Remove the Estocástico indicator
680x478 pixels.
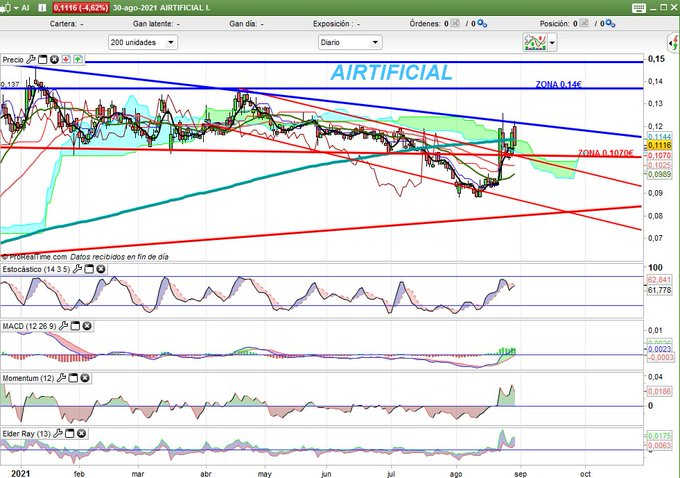101,269
